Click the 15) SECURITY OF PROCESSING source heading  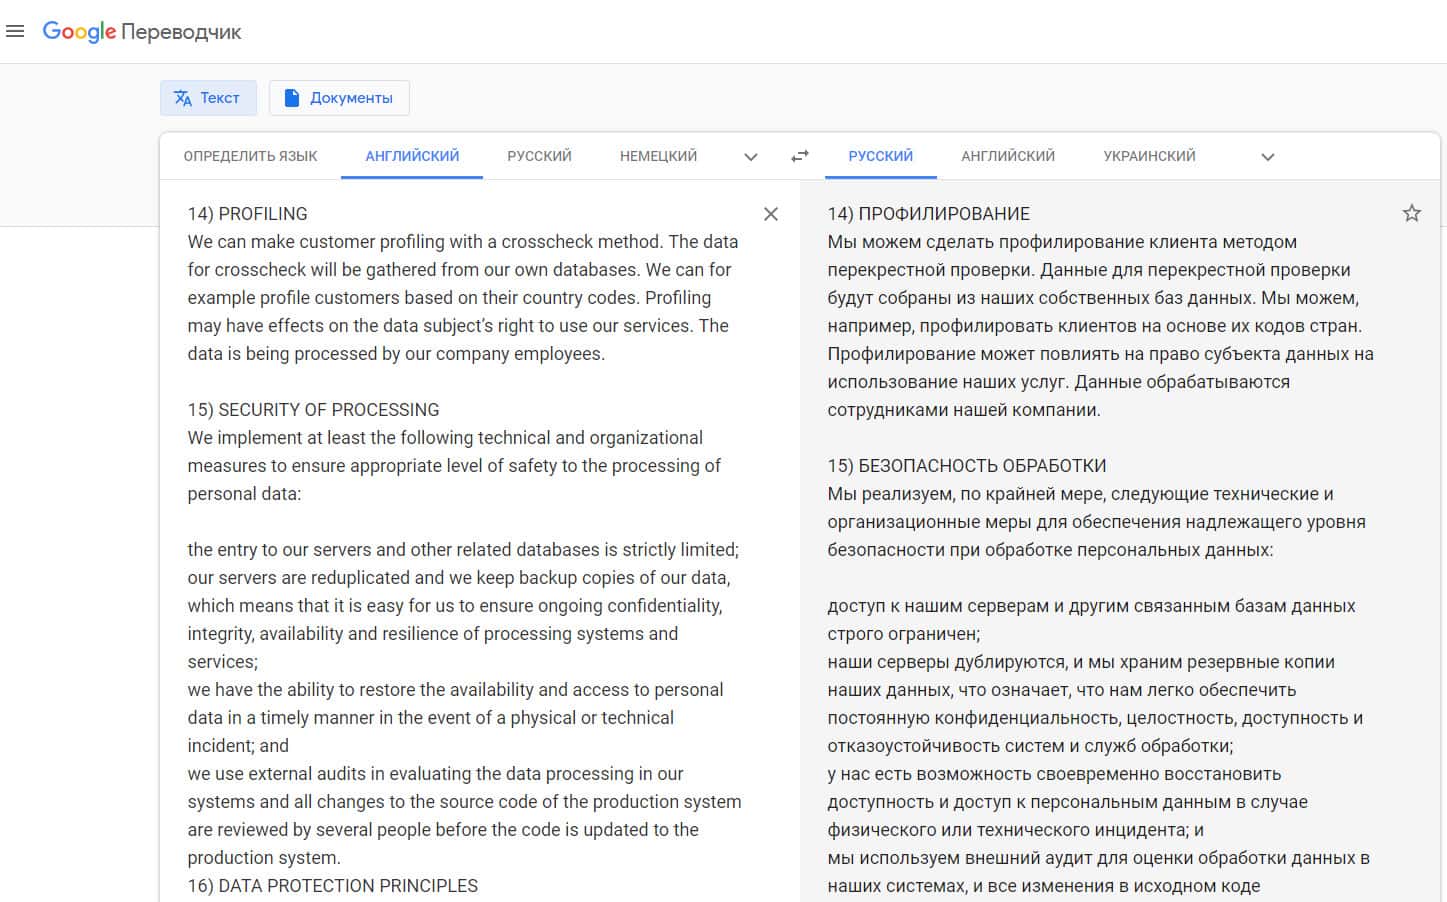(x=313, y=410)
